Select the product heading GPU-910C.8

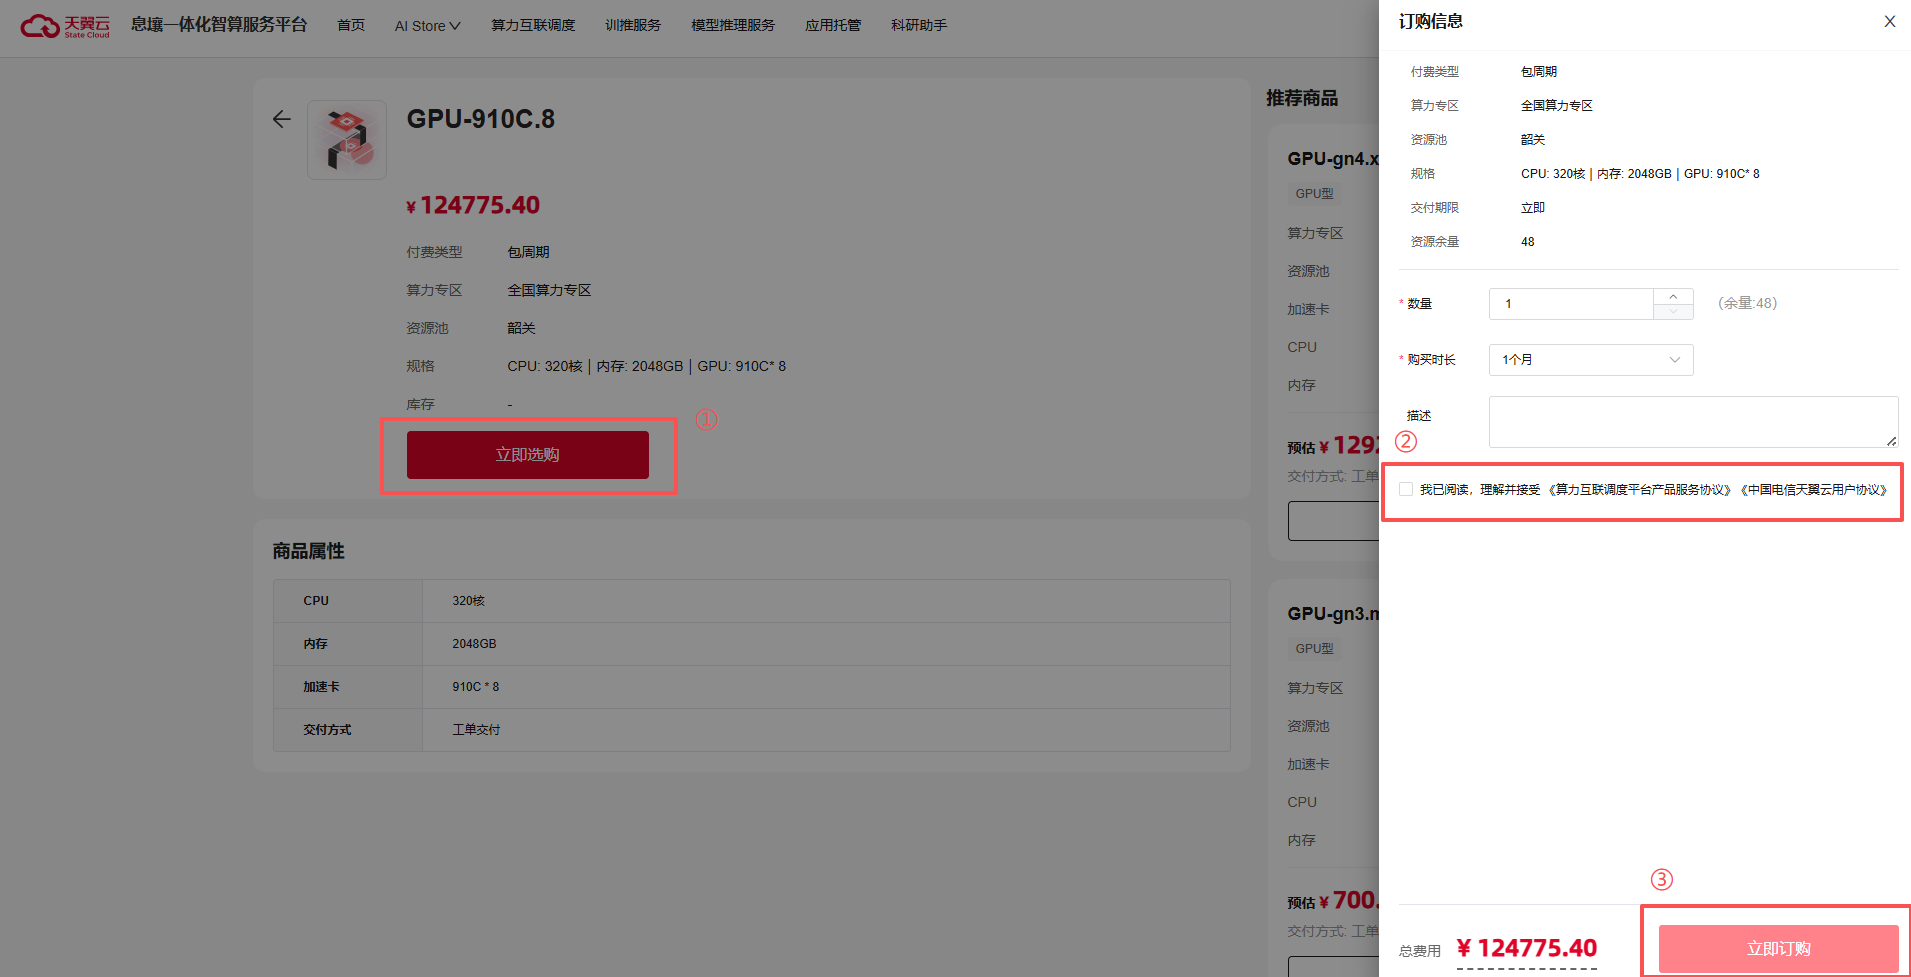(x=481, y=119)
